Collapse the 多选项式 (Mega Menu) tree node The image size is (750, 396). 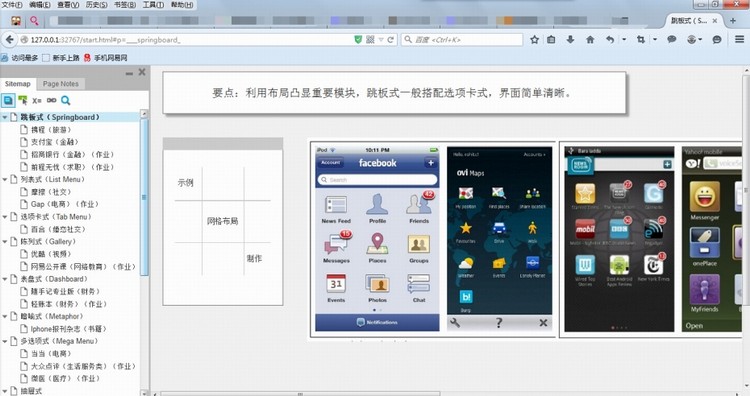5,341
